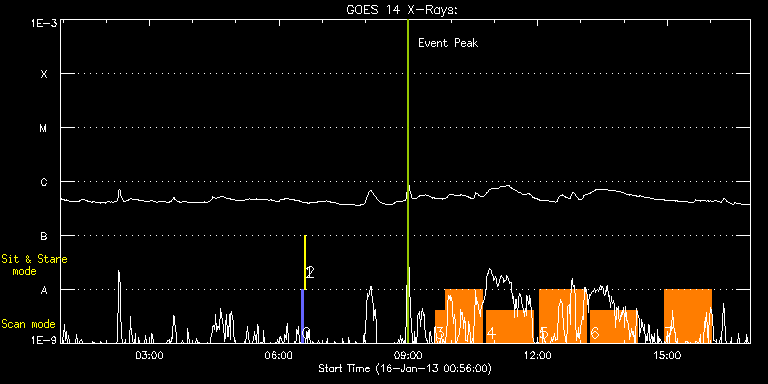Click the 12:00 time axis label
Viewport: 768px width, 384px height.
(x=538, y=355)
